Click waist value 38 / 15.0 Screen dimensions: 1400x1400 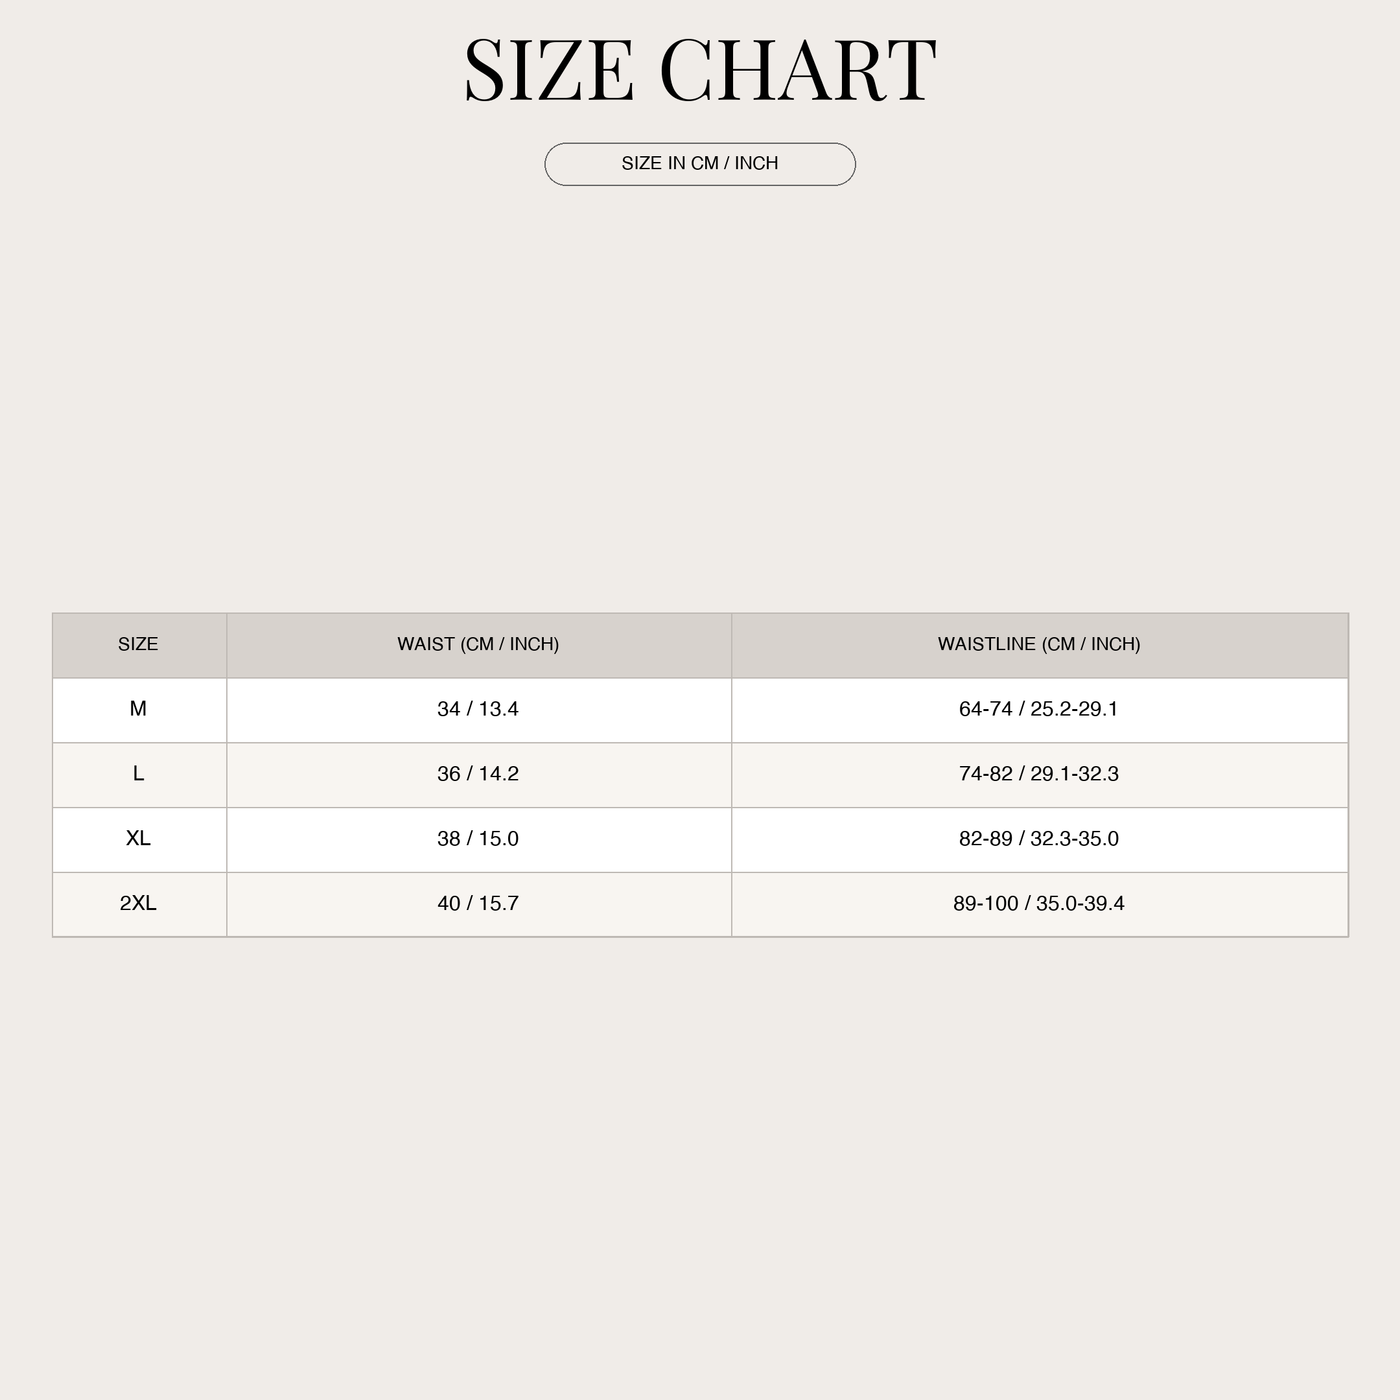click(x=478, y=839)
